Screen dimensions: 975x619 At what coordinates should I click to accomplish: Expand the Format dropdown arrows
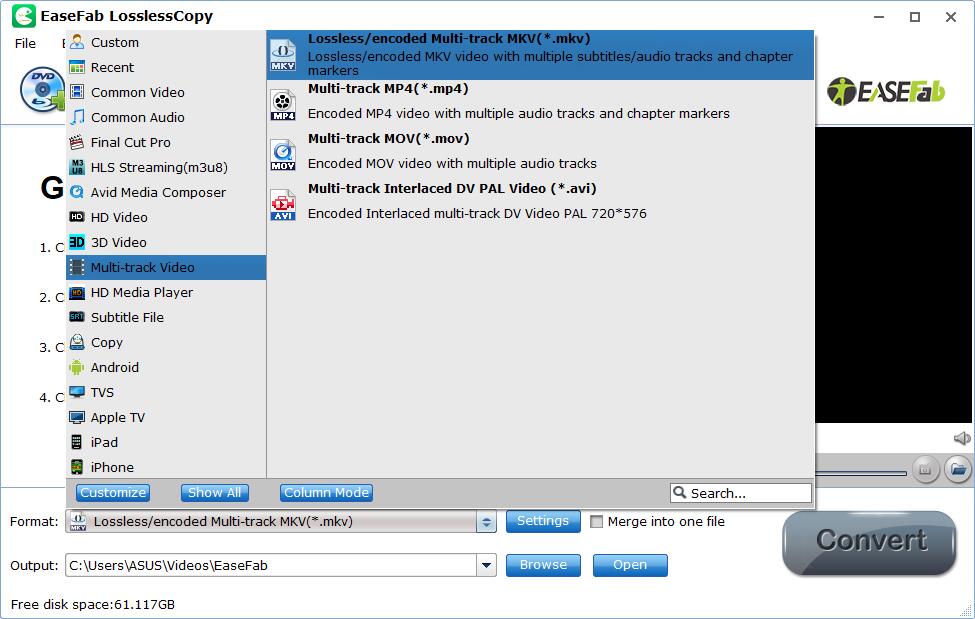tap(486, 523)
